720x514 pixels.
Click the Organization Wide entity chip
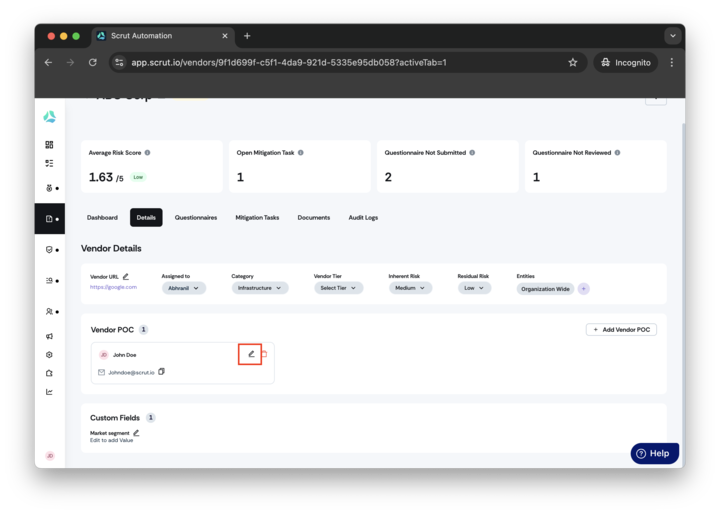546,289
